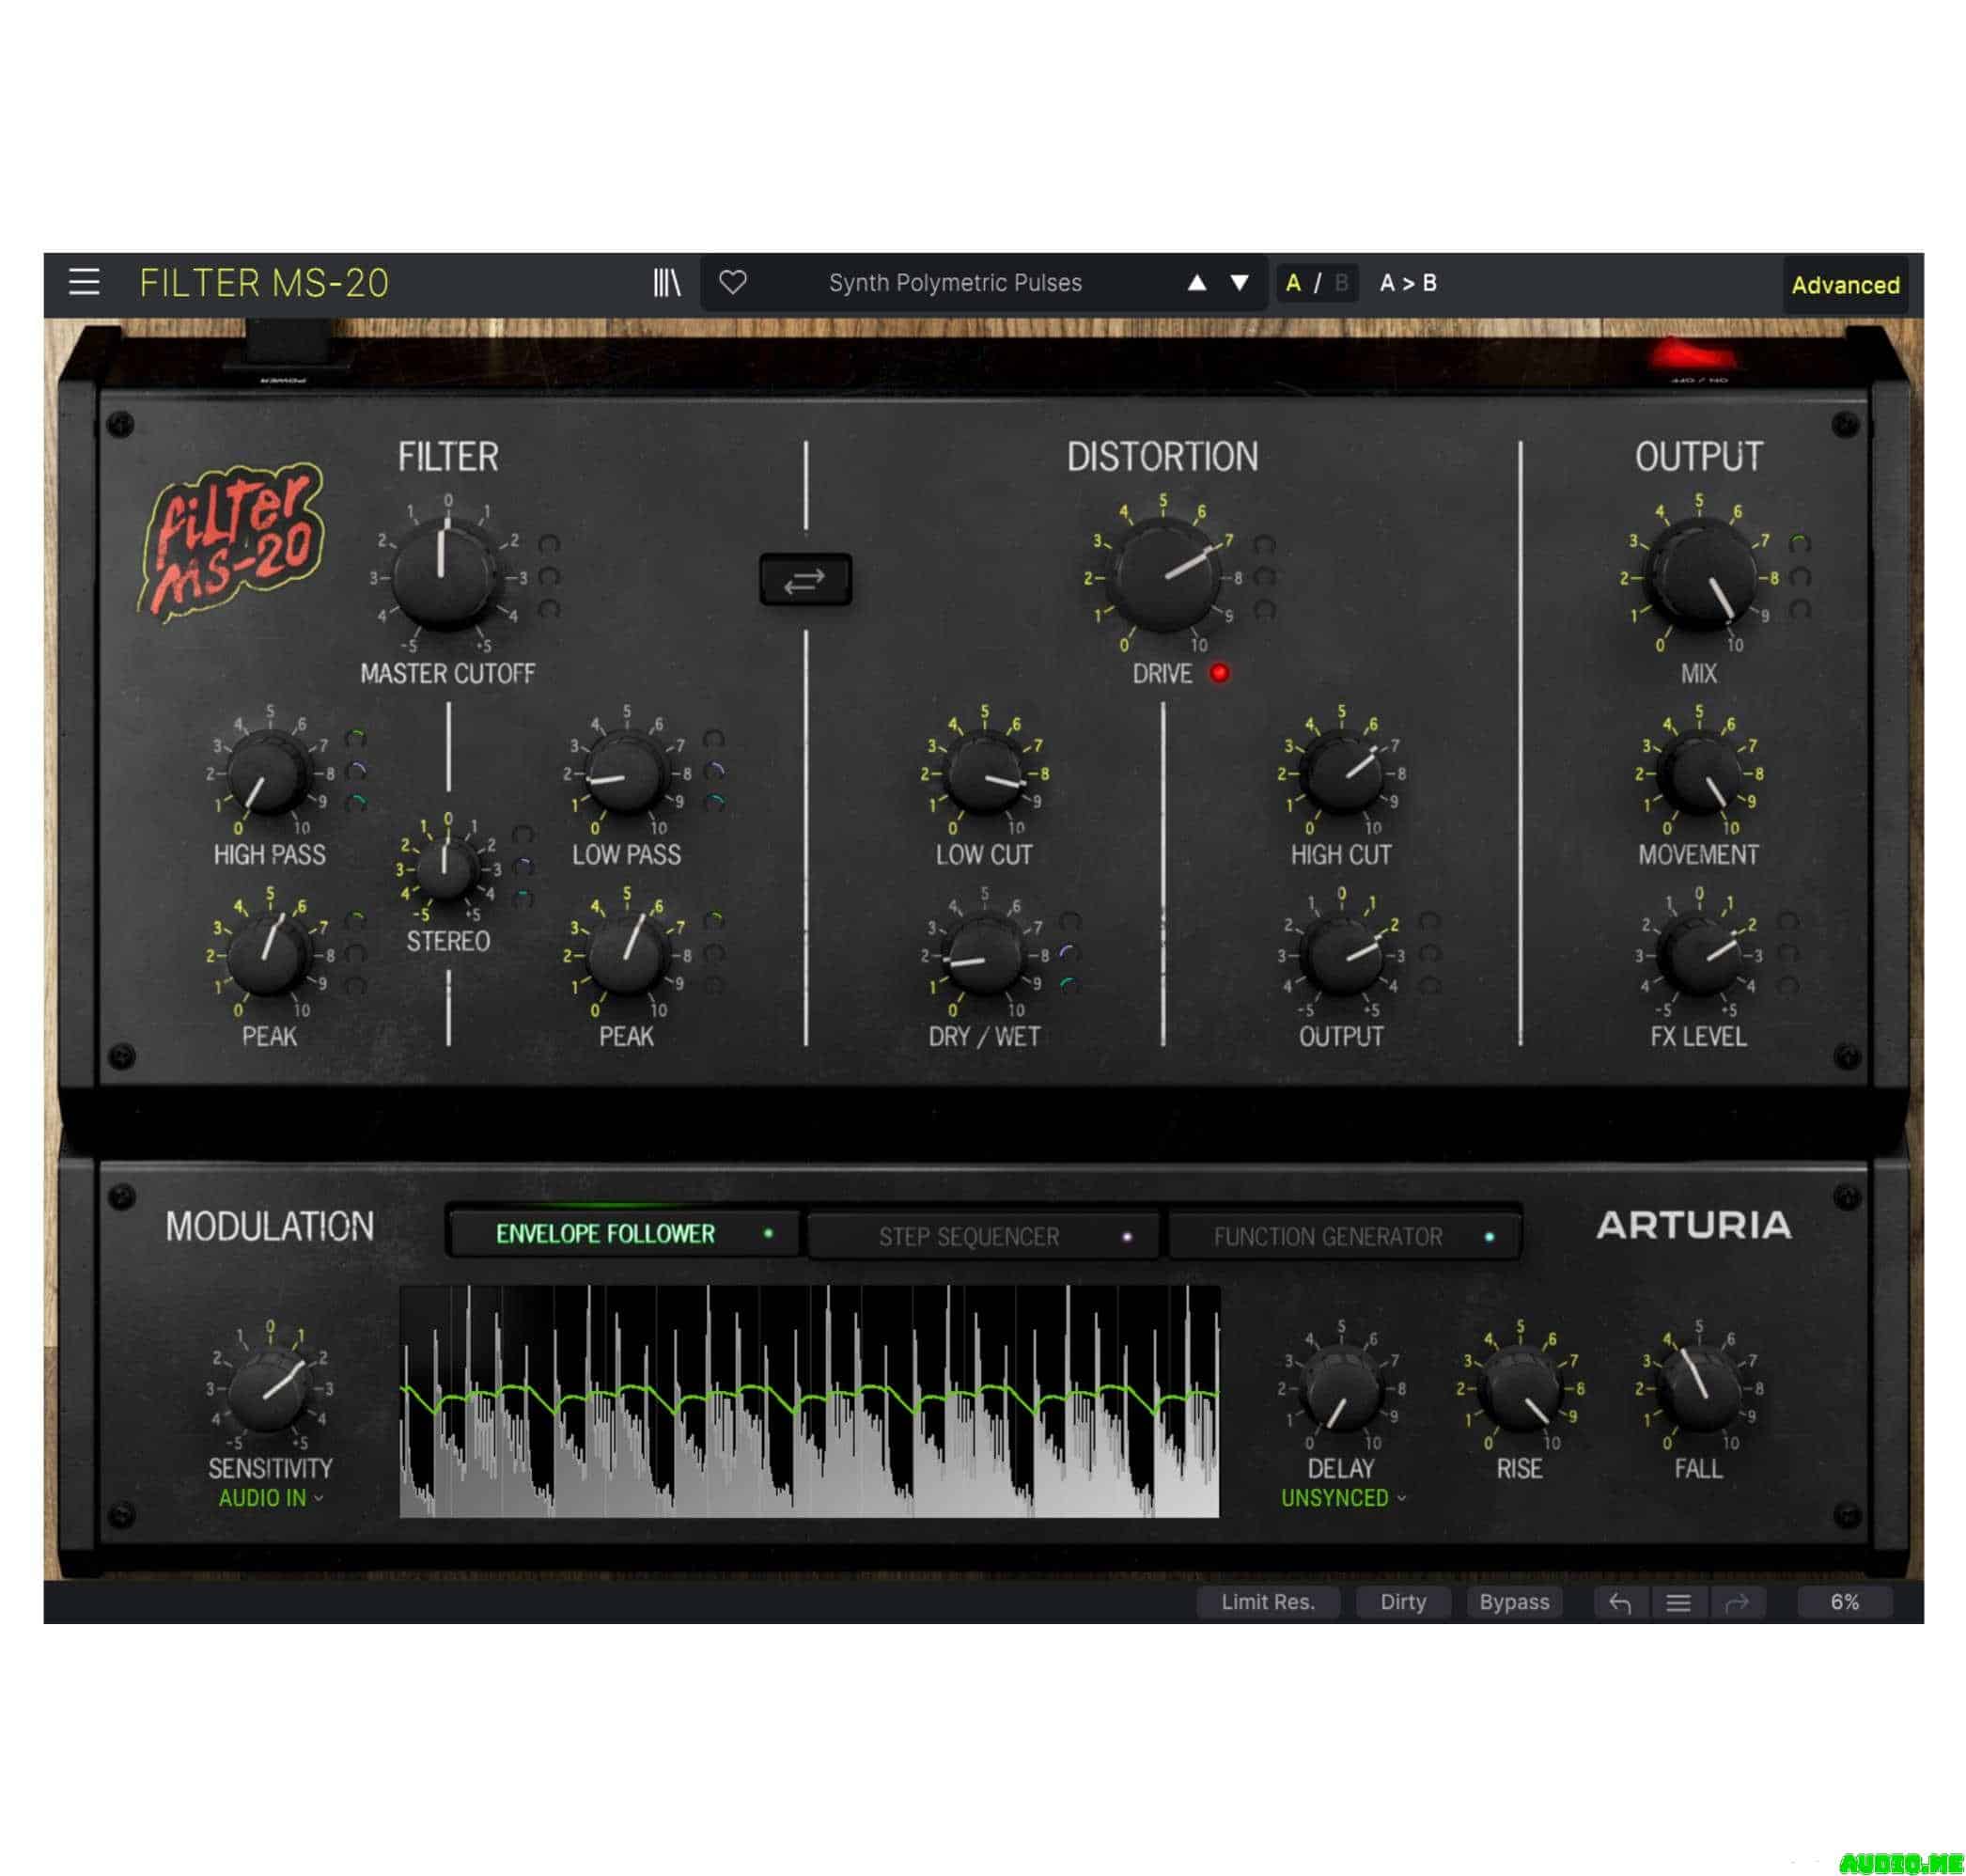Click the red Drive indicator LED
This screenshot has width=1966, height=1876.
click(x=1219, y=673)
